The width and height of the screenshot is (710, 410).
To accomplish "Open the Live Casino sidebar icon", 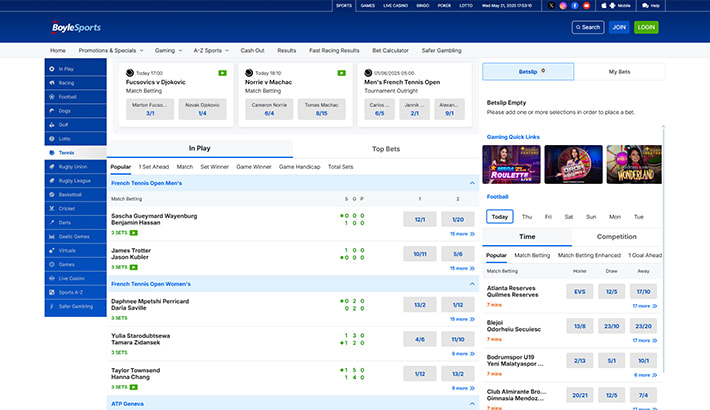I will (52, 278).
